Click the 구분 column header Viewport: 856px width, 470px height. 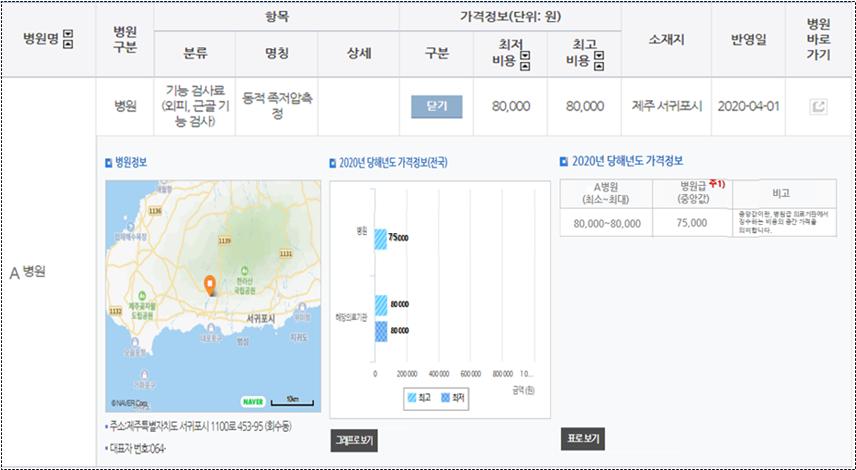point(437,53)
